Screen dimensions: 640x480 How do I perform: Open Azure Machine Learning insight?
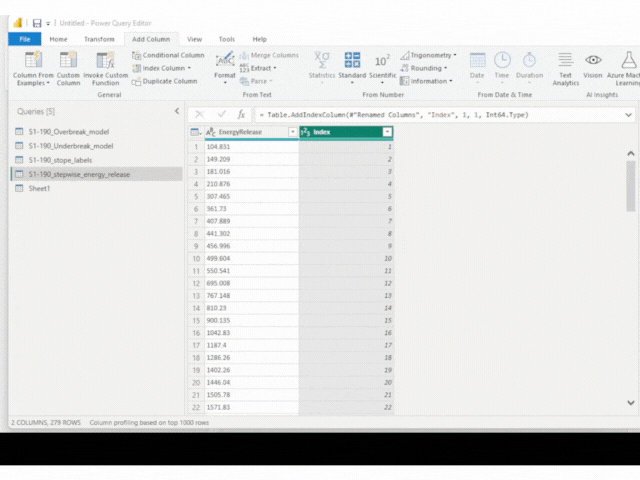point(624,69)
